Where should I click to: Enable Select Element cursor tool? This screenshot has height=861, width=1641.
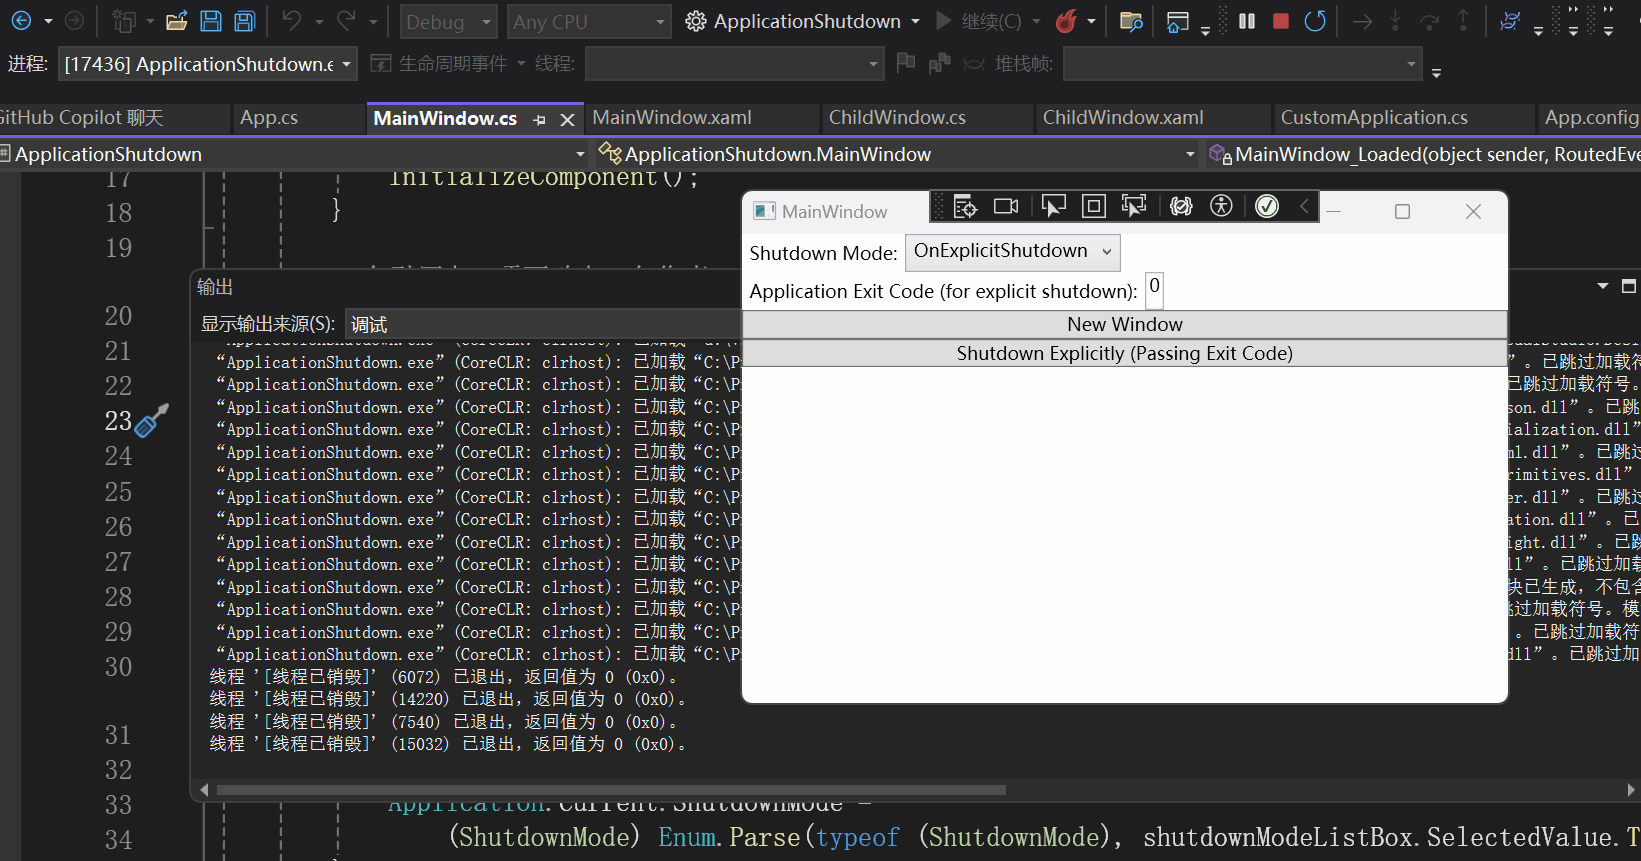click(1053, 206)
